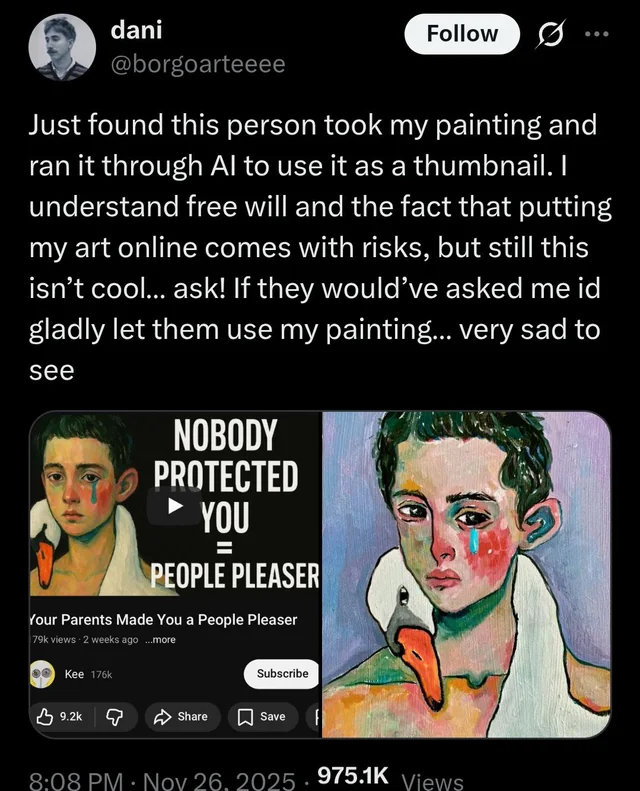
Task: Click the Share arrow button
Action: 181,716
